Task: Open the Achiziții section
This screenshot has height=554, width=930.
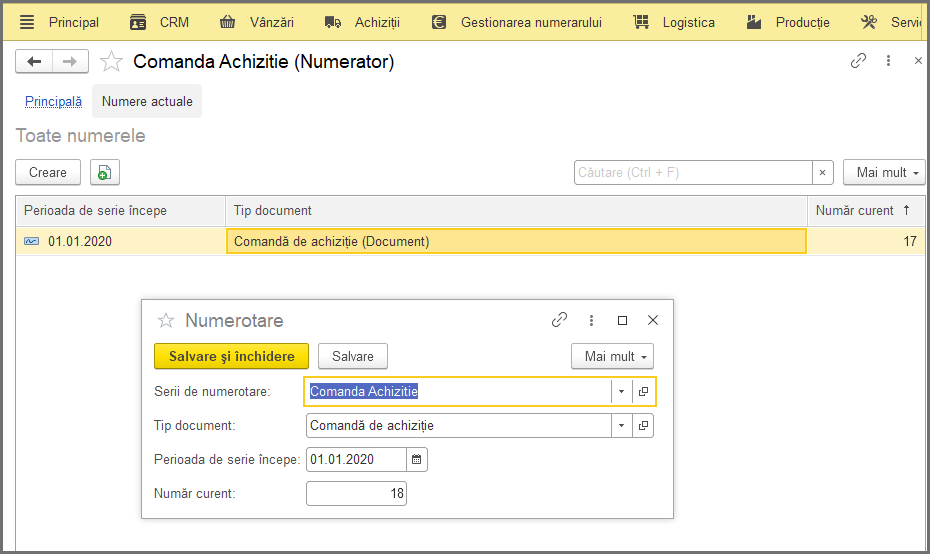Action: pyautogui.click(x=377, y=23)
